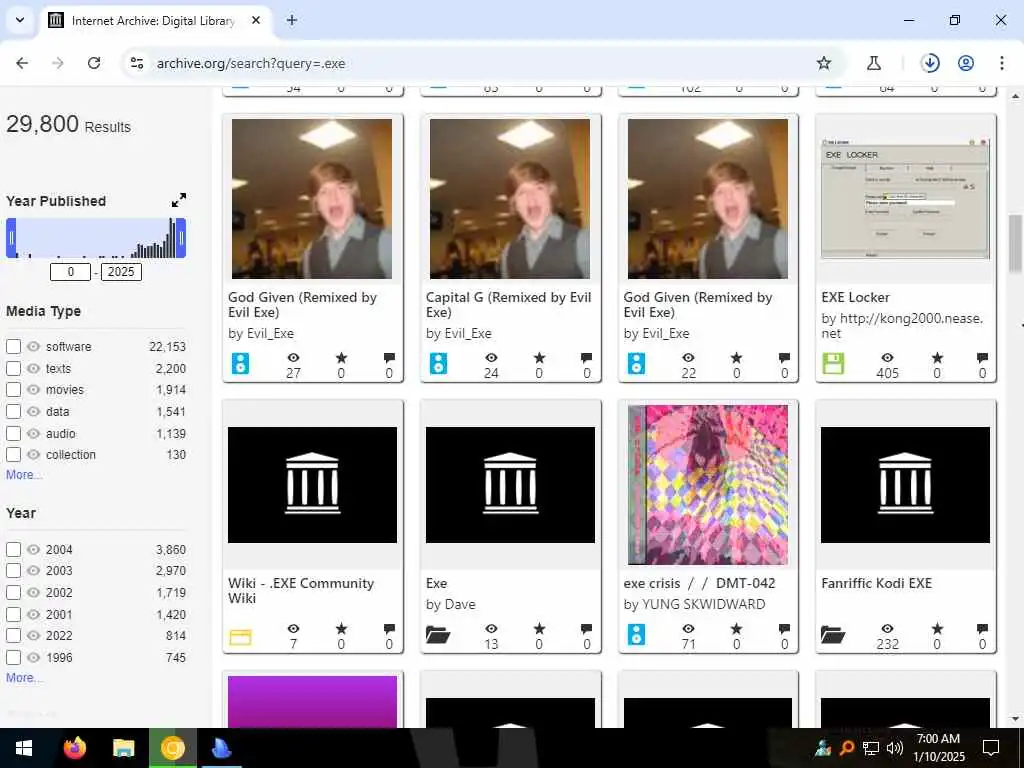Click the address bar URL
The image size is (1024, 768).
coord(251,63)
